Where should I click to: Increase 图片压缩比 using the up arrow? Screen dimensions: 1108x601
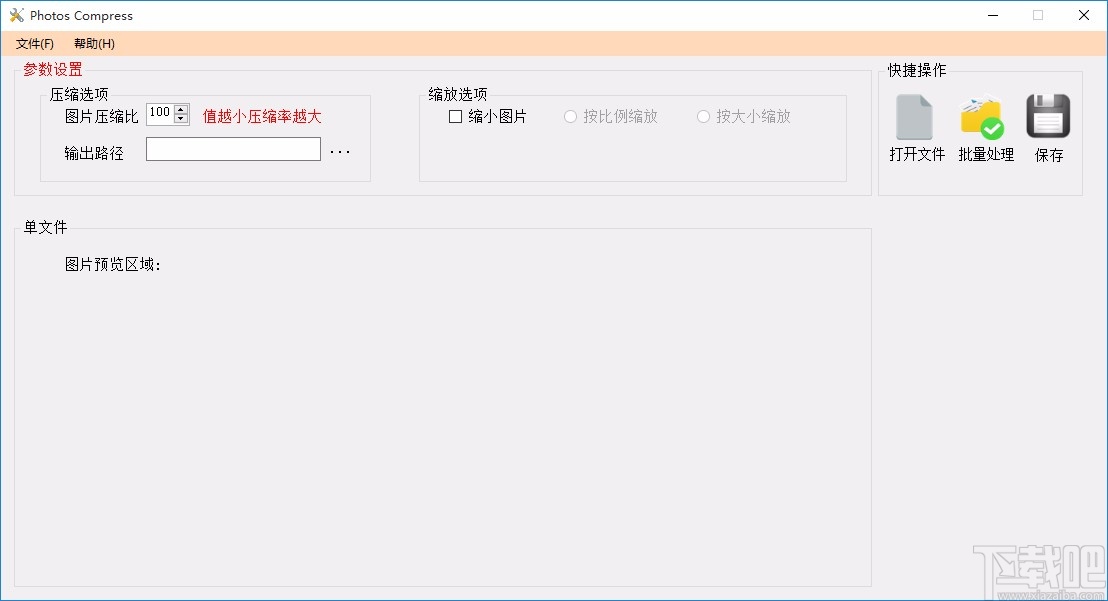pos(181,109)
